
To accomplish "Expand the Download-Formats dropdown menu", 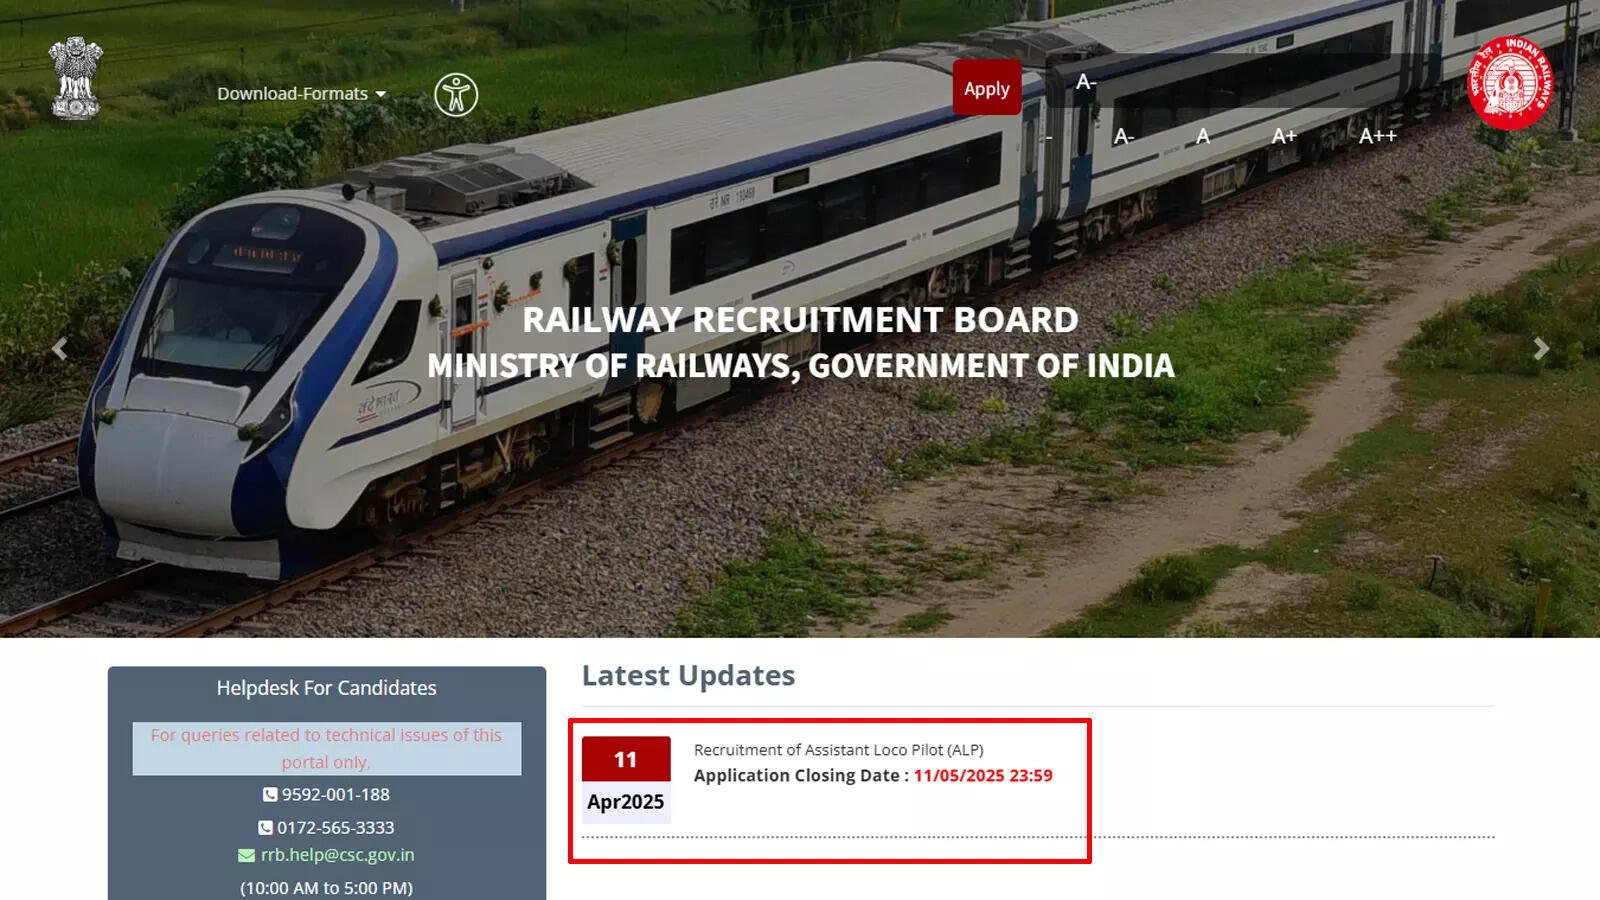I will point(301,94).
